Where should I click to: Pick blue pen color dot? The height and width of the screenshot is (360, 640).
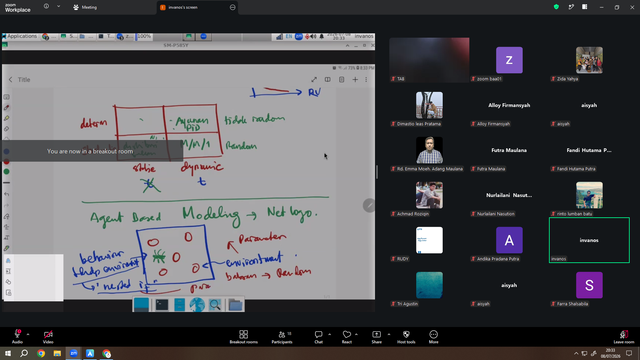coord(7,151)
